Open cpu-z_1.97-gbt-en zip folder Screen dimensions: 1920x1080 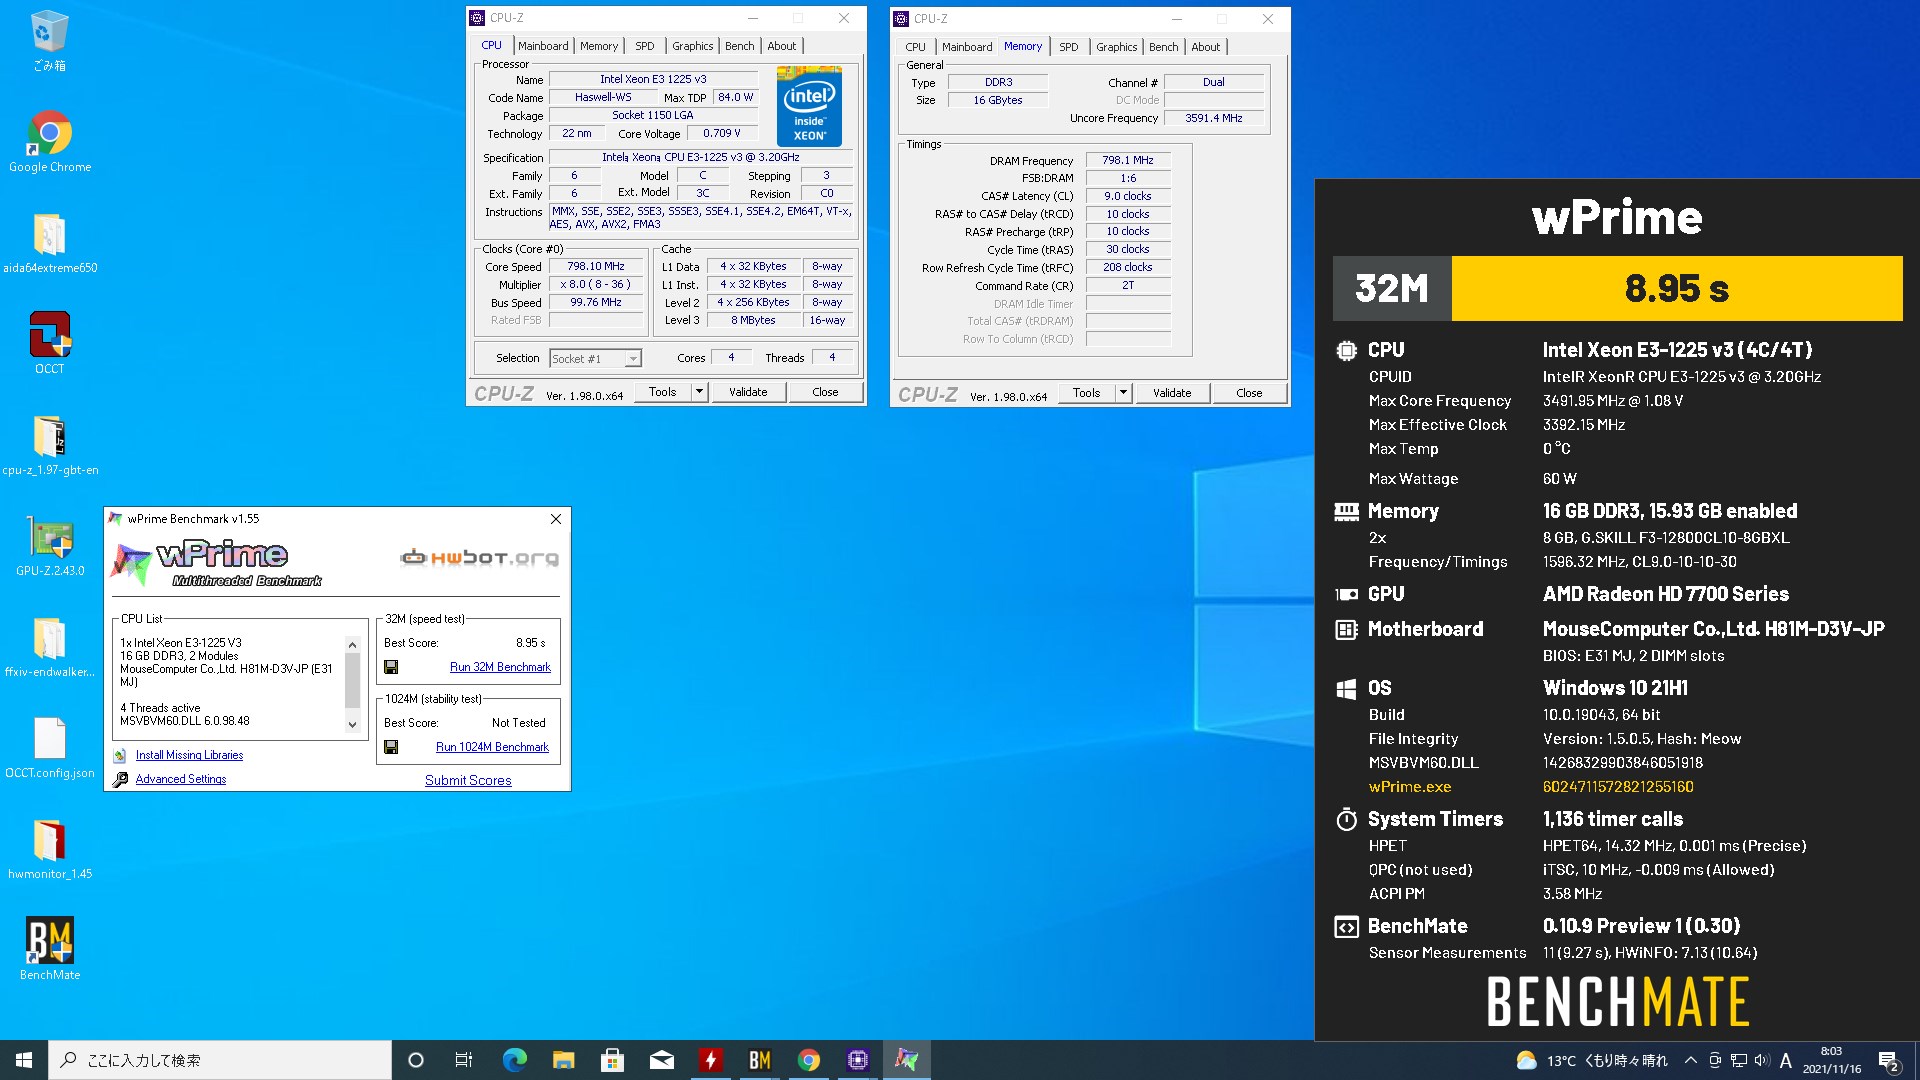49,445
